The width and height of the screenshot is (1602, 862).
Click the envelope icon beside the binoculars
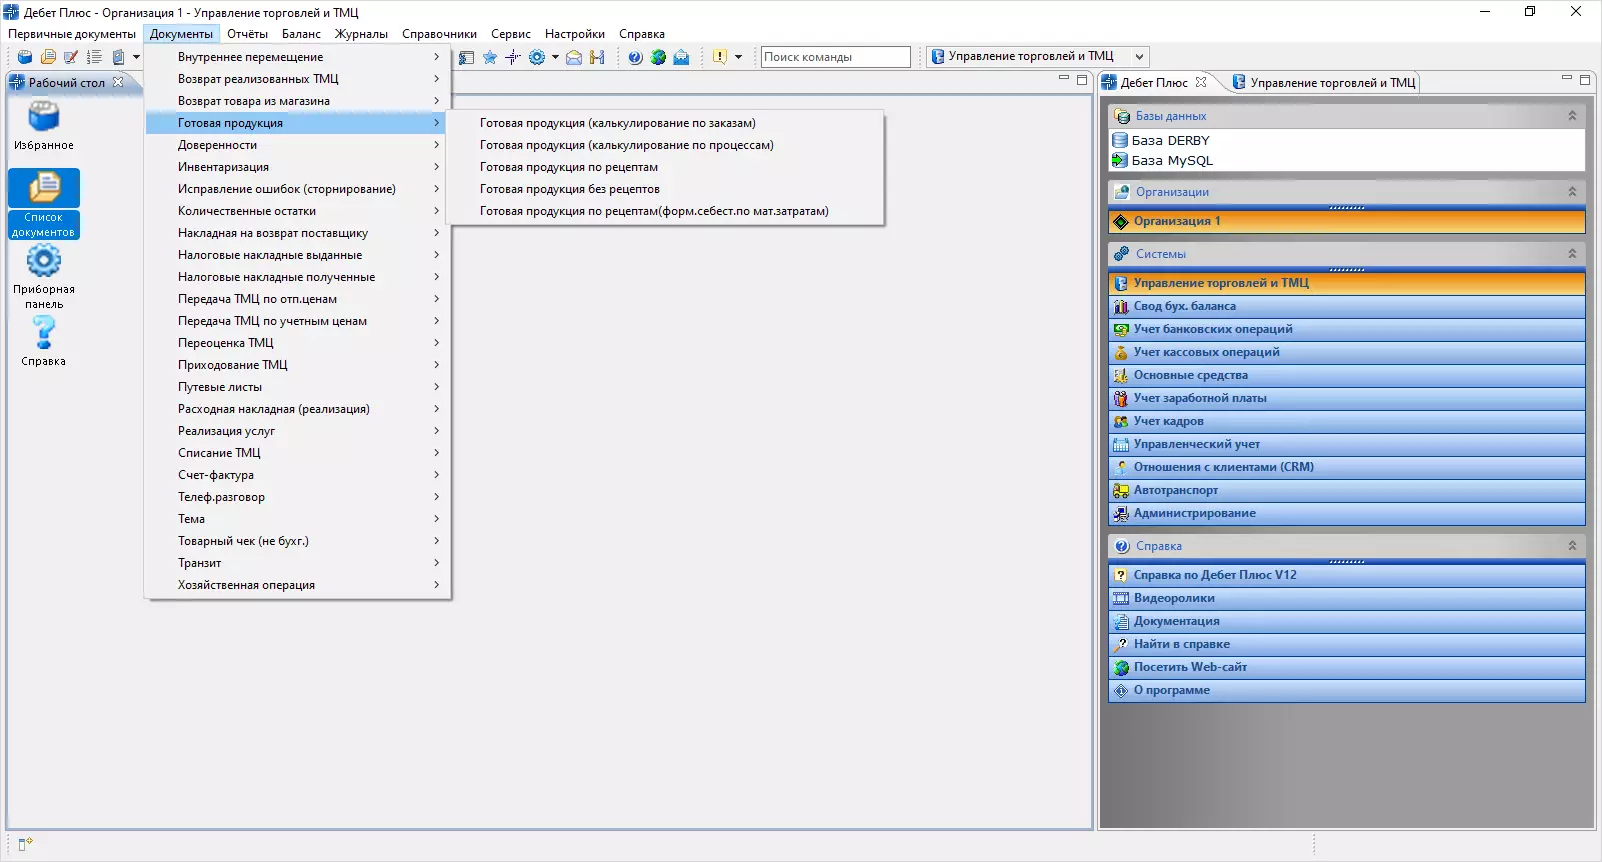[574, 57]
